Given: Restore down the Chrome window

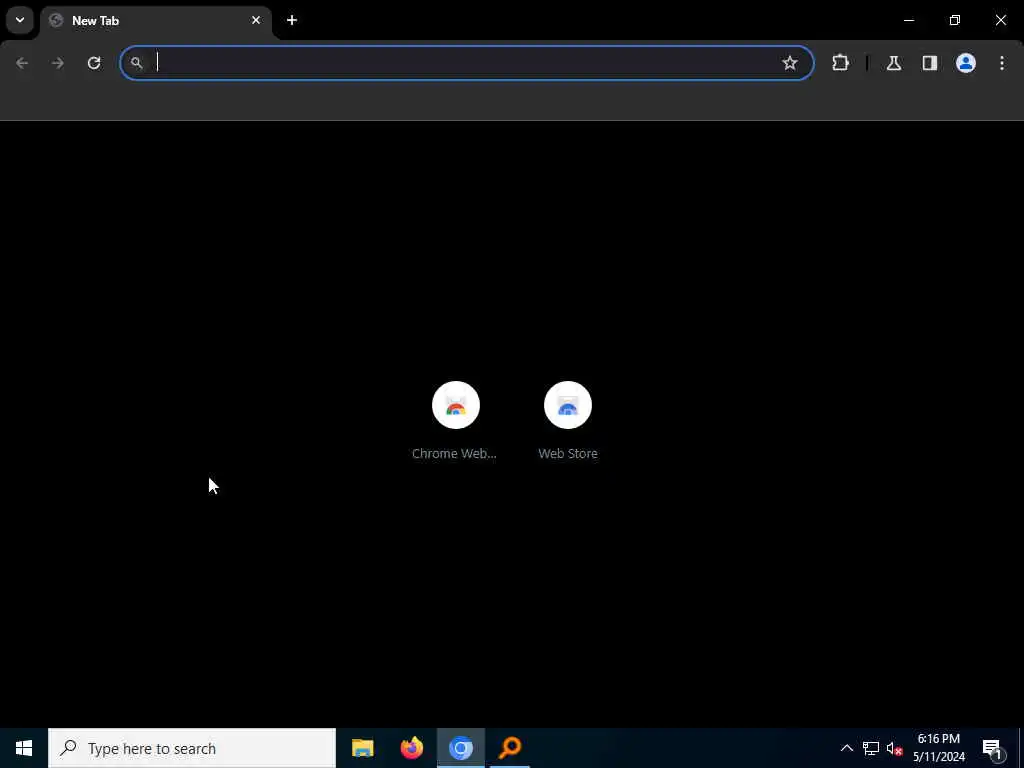Looking at the screenshot, I should tap(955, 20).
